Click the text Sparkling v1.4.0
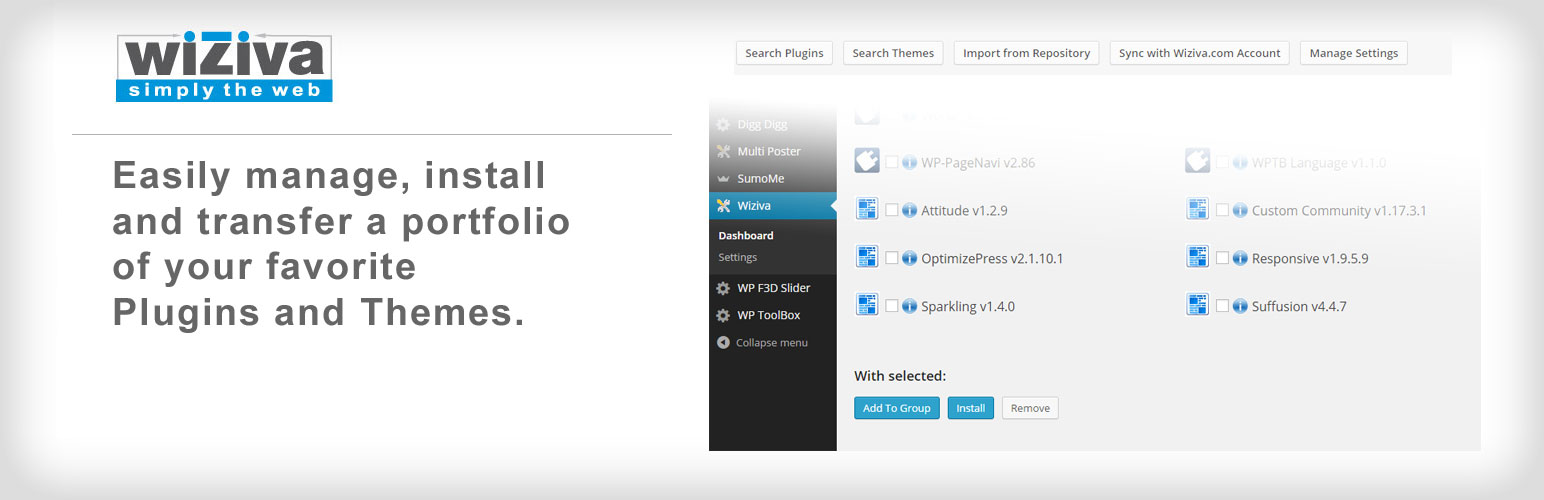1544x500 pixels. coord(968,307)
